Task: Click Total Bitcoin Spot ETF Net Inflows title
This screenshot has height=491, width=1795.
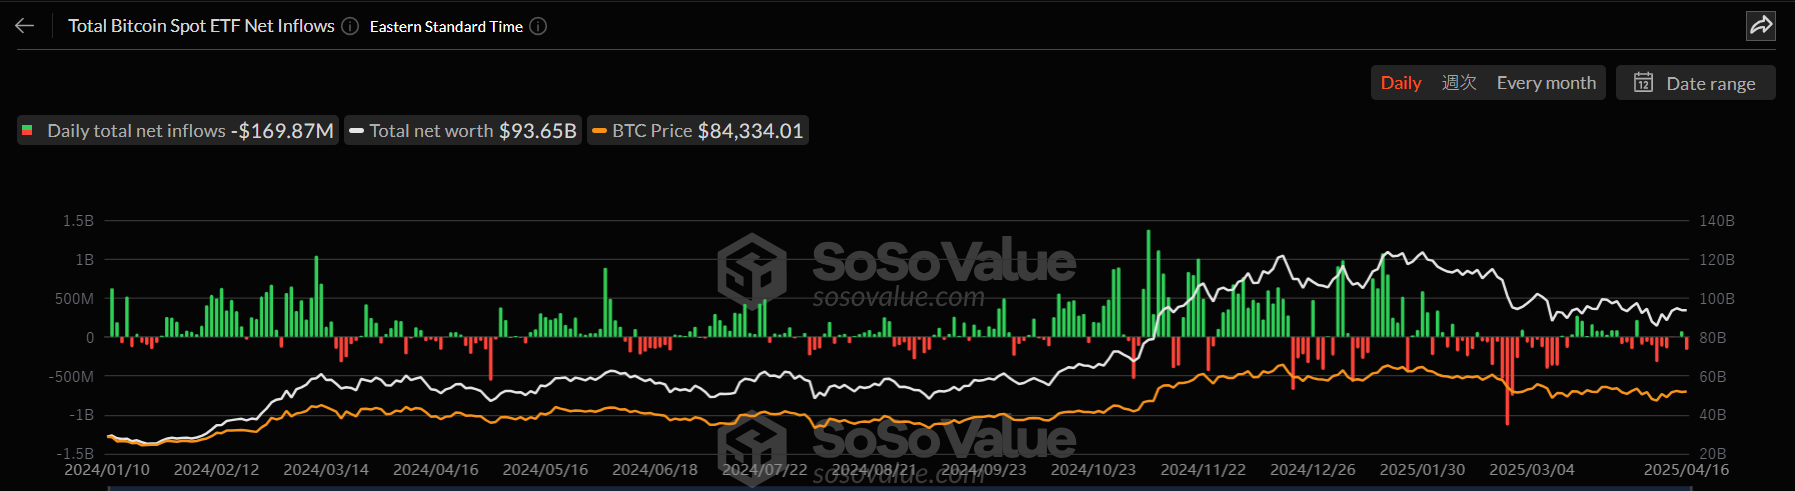Action: tap(201, 26)
